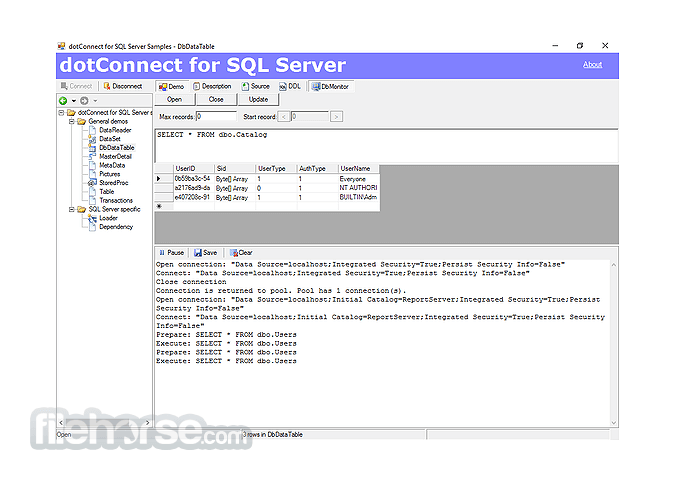Screen dimensions: 676x480
Task: Select the 'BUILTIN\Adm' UserName cell
Action: coord(359,197)
